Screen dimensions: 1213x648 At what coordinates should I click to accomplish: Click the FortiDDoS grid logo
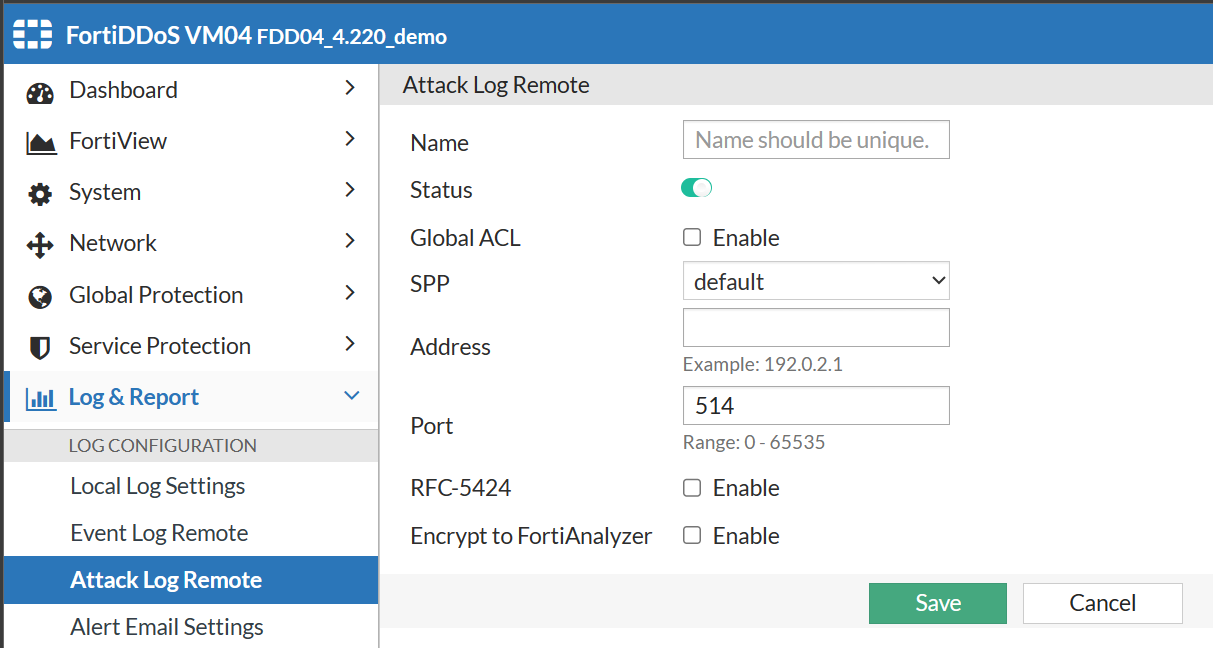pyautogui.click(x=30, y=34)
